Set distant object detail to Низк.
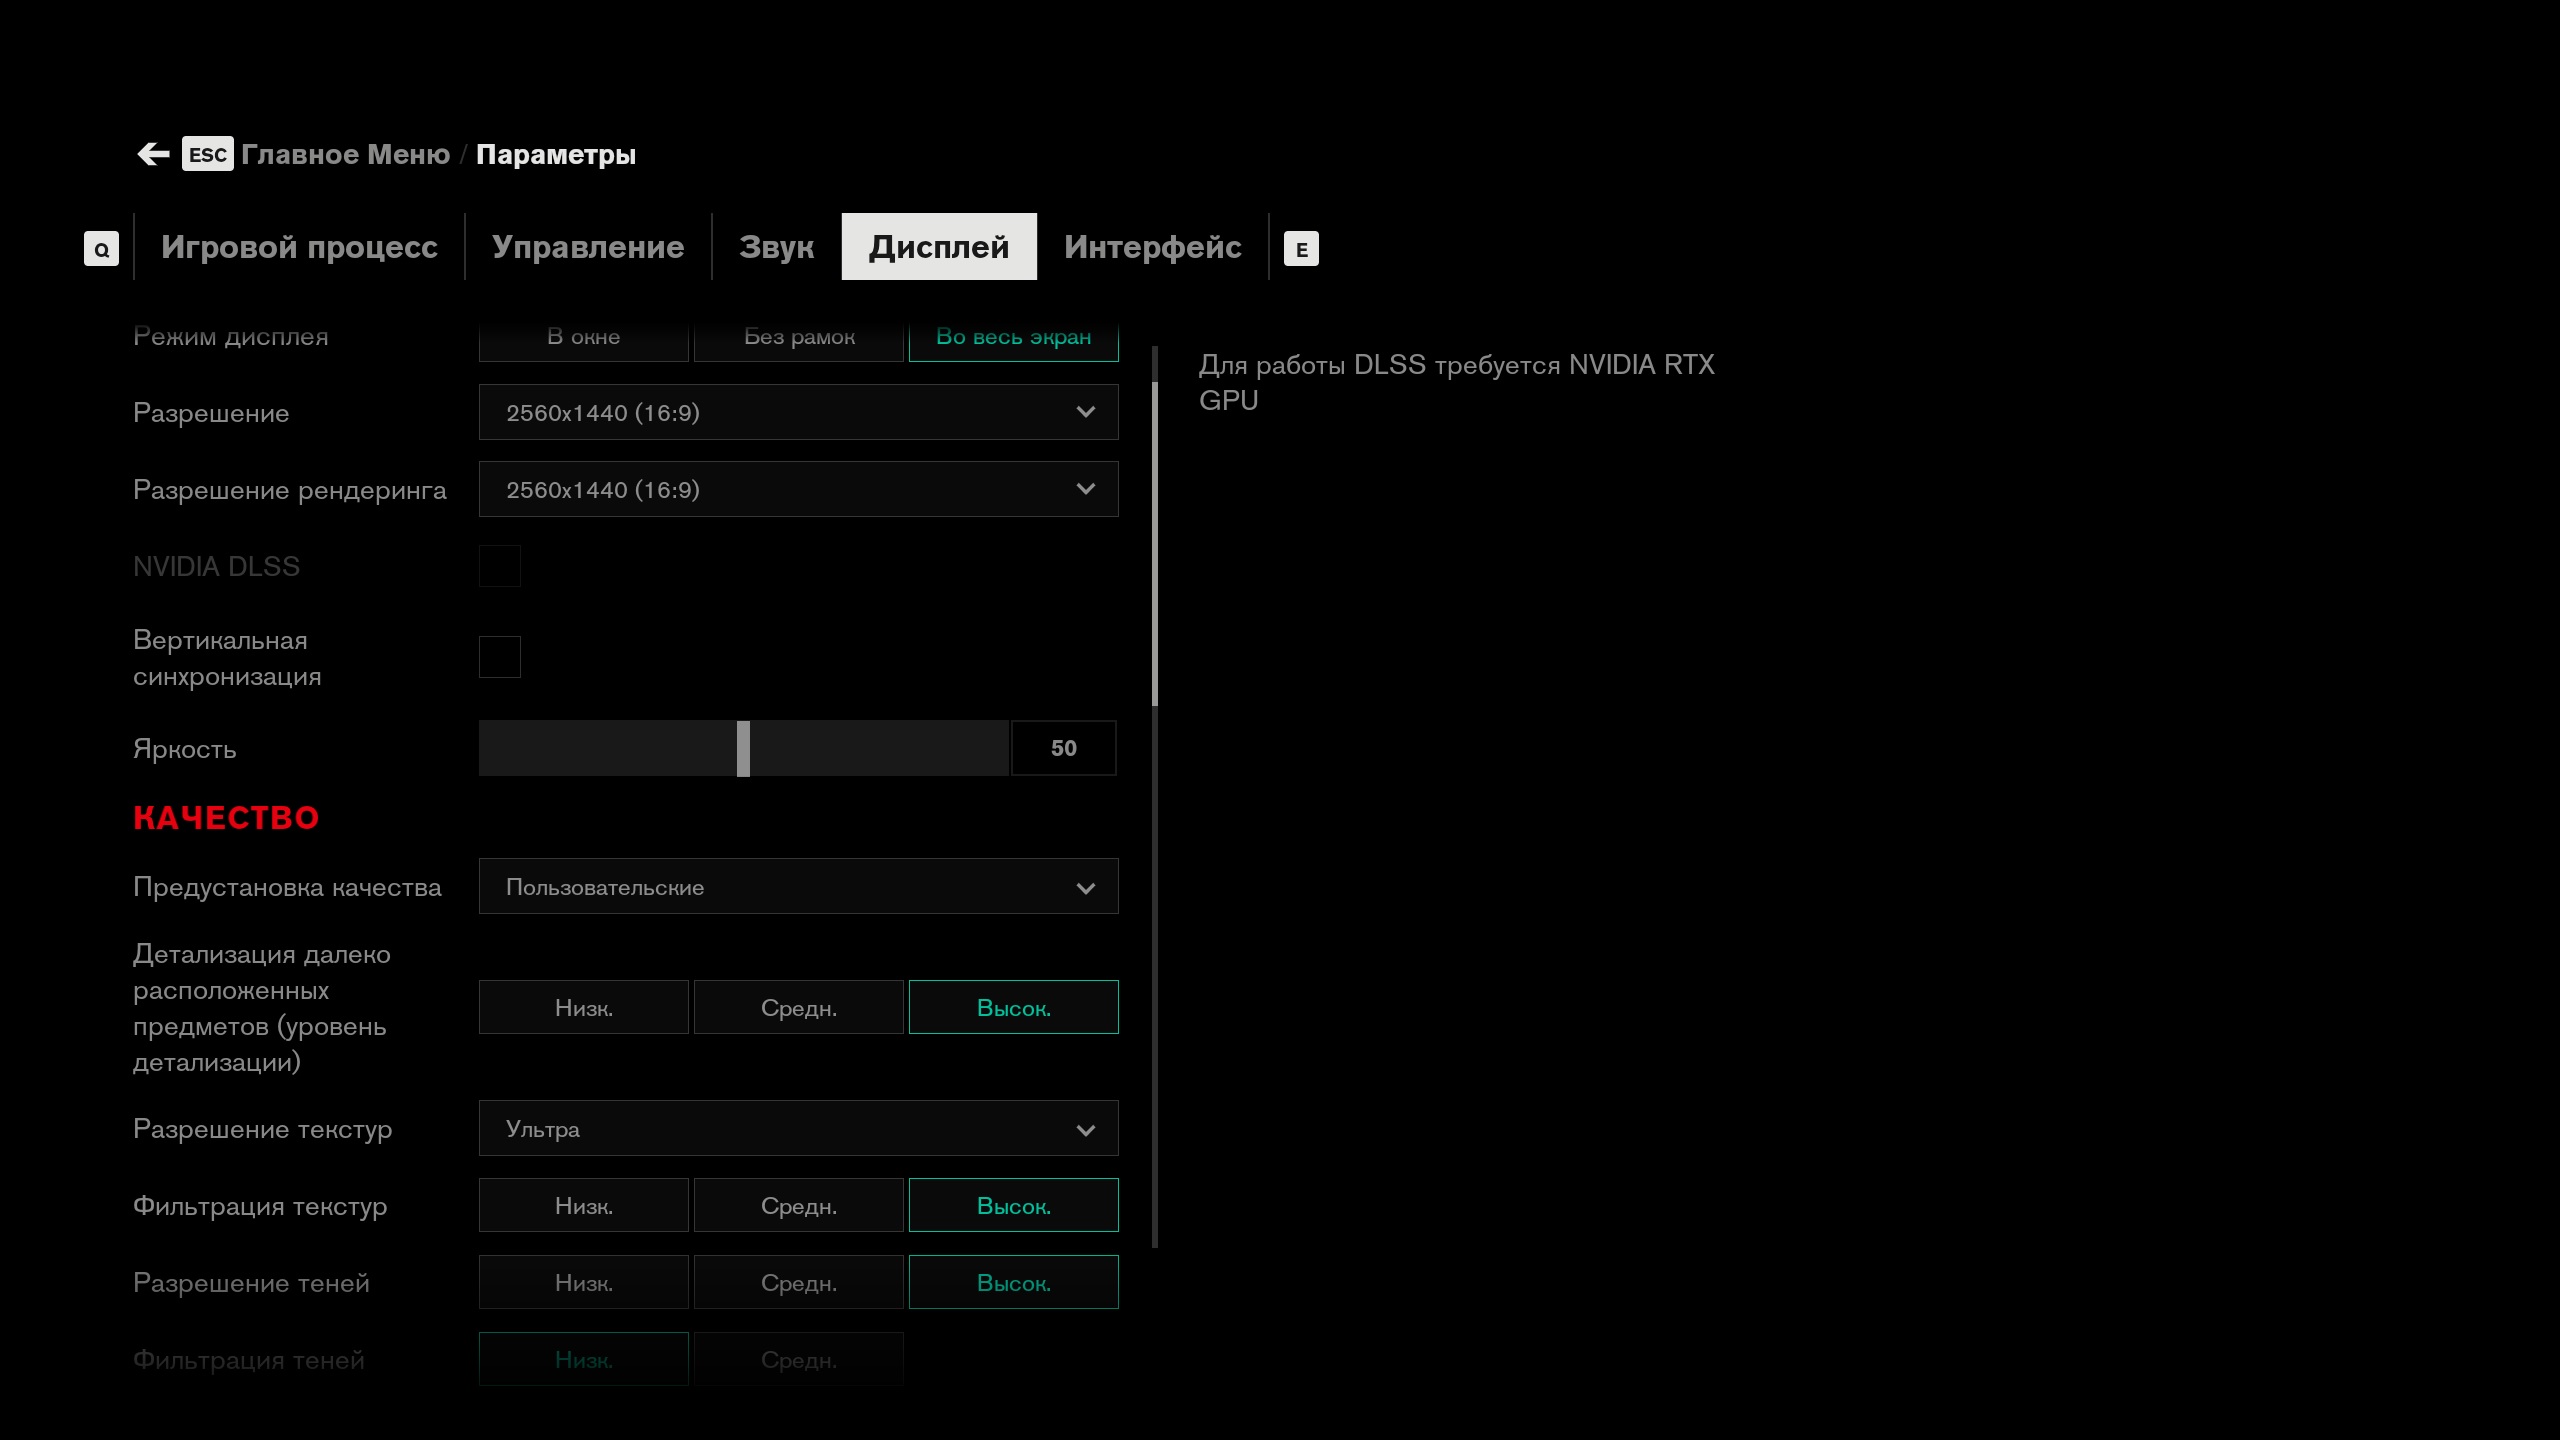The width and height of the screenshot is (2560, 1440). tap(584, 1008)
